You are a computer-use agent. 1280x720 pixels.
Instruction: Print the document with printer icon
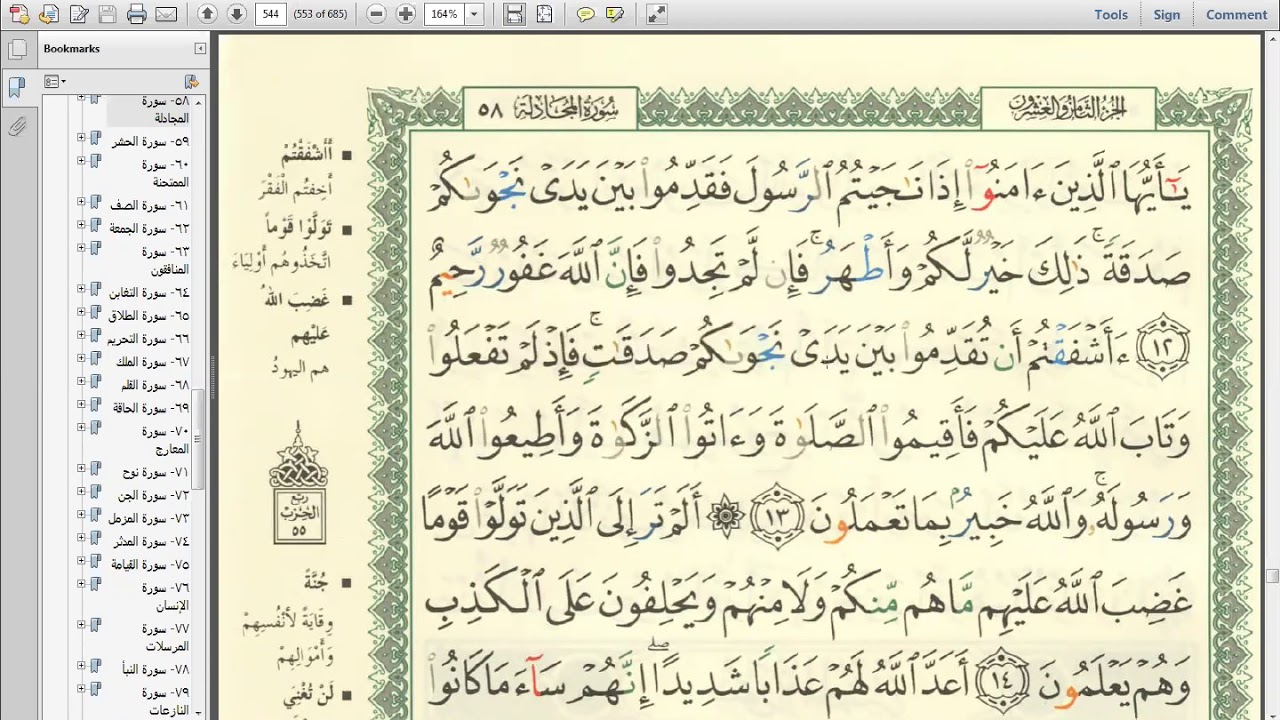pyautogui.click(x=137, y=14)
